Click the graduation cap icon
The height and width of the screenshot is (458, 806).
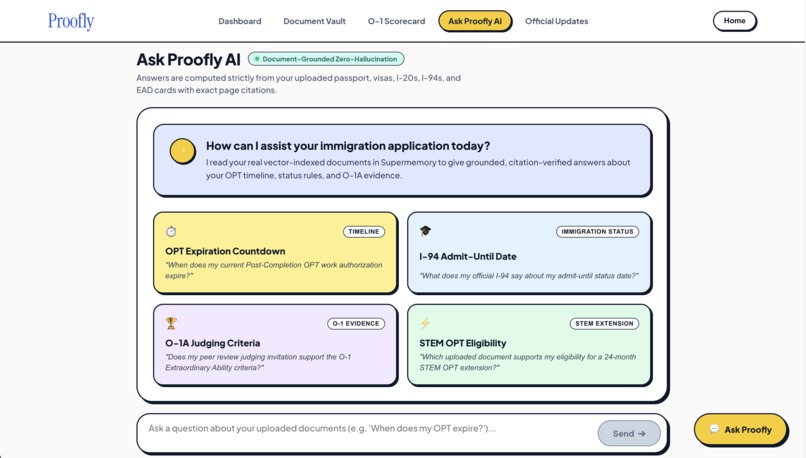point(425,231)
